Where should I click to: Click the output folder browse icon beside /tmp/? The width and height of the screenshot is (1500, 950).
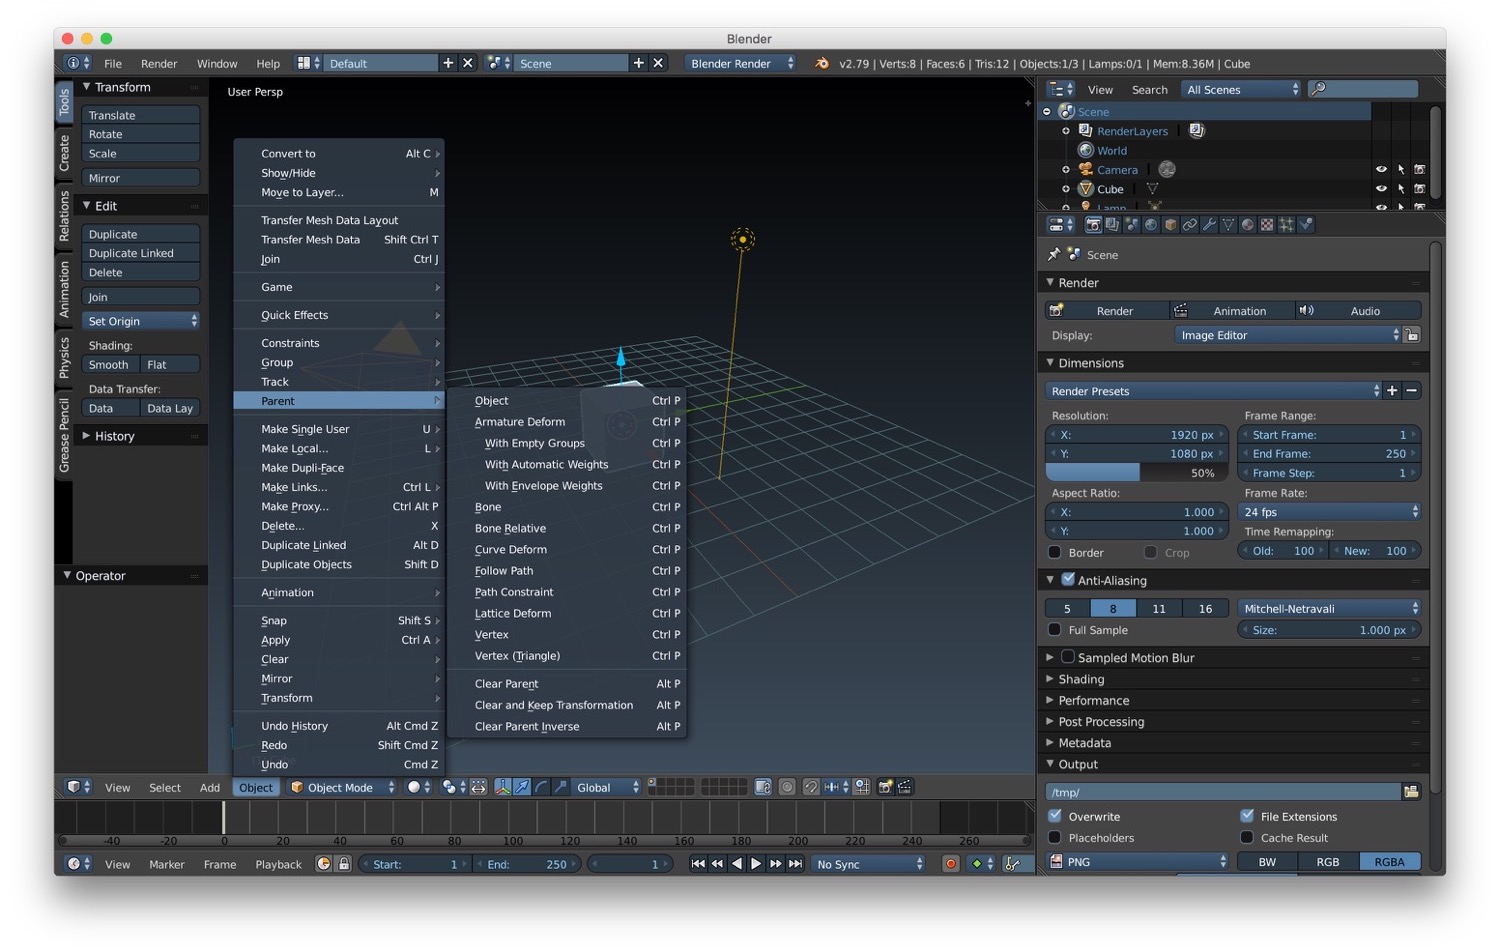[1411, 792]
